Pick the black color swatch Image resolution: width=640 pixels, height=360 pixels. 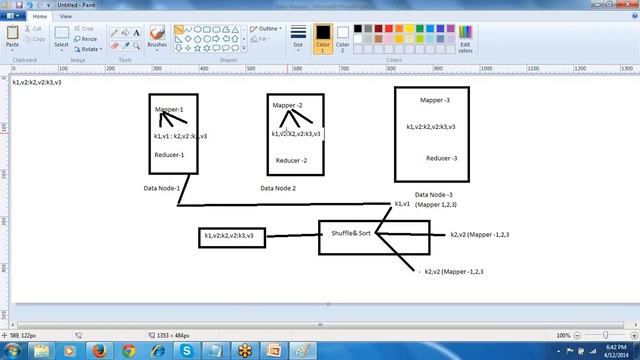pyautogui.click(x=358, y=29)
